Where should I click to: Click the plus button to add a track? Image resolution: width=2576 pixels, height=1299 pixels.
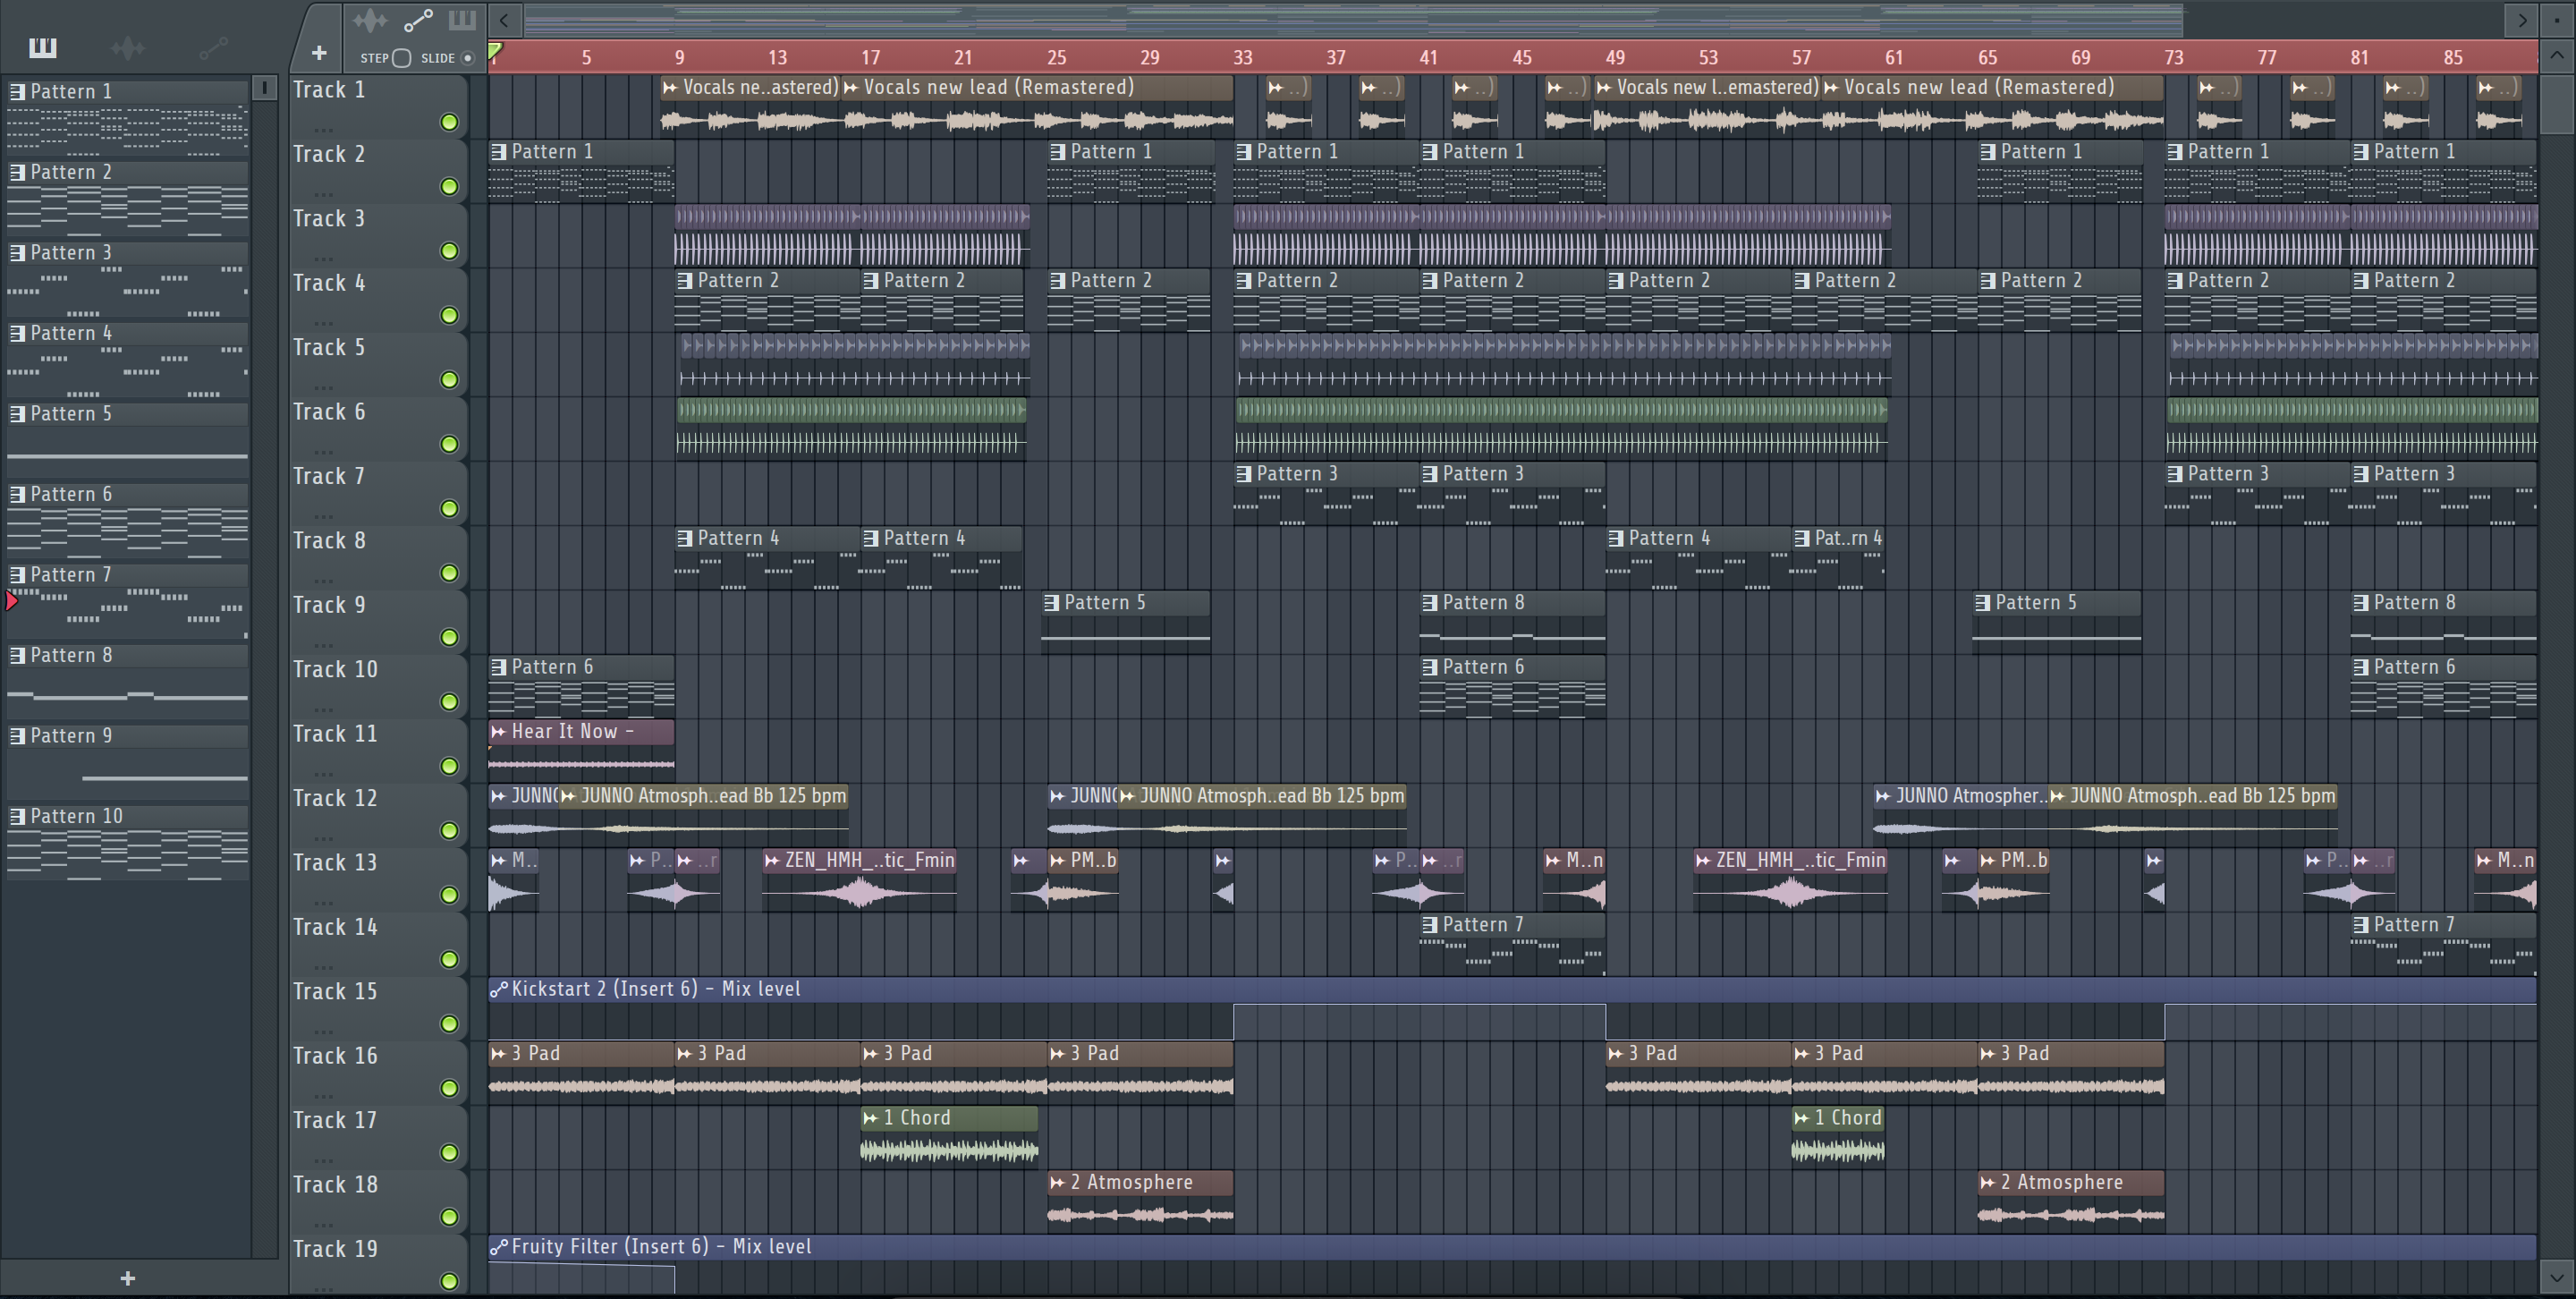point(319,53)
